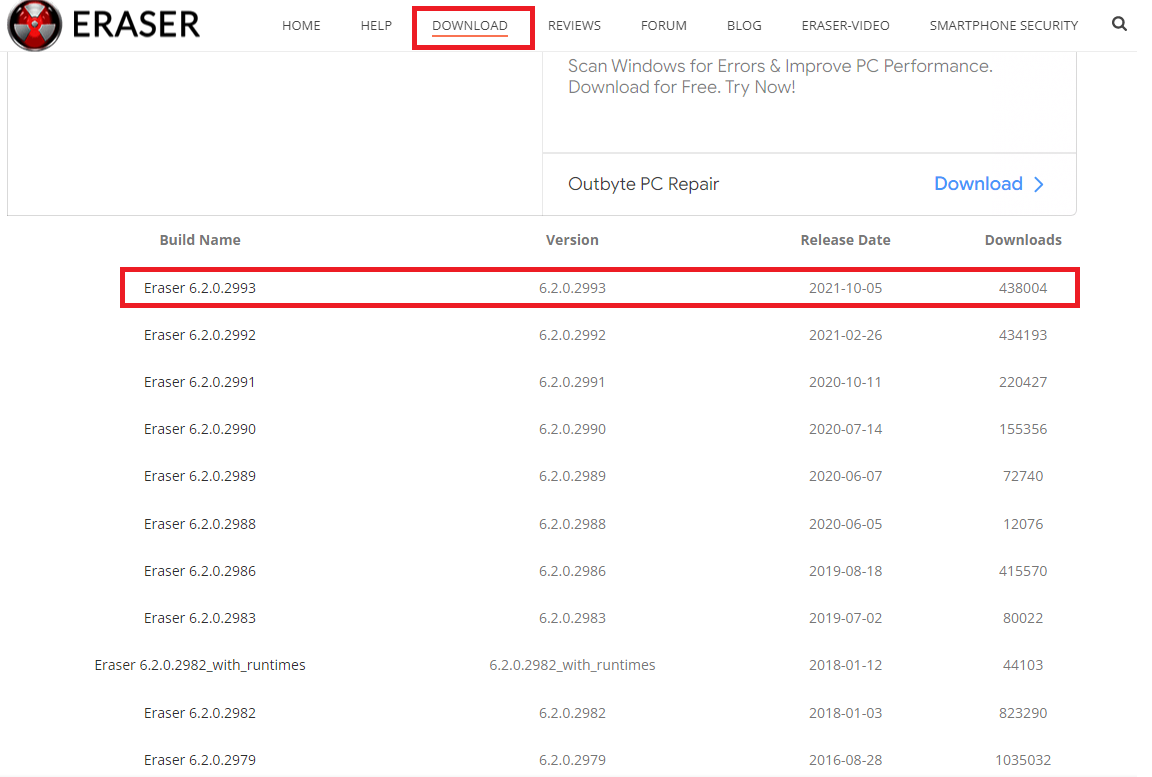Click release date 2018-01-12

coord(846,665)
